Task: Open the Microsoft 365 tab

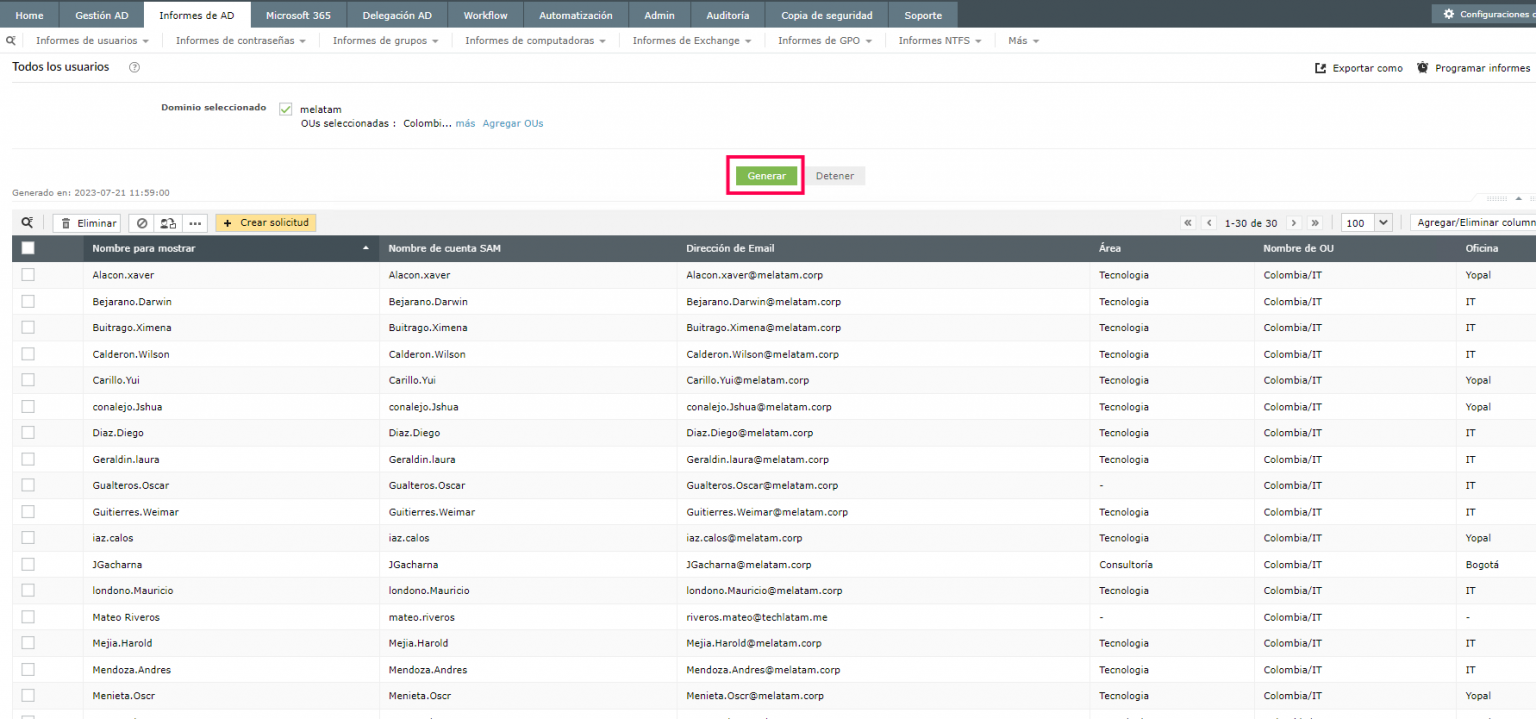Action: point(298,15)
